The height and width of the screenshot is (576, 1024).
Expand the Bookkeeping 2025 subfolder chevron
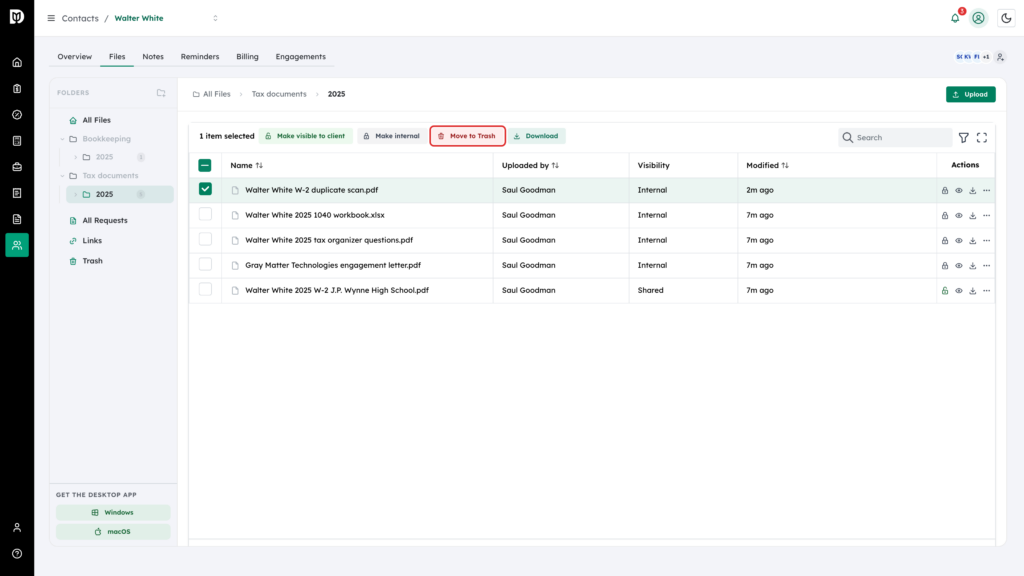[x=76, y=157]
